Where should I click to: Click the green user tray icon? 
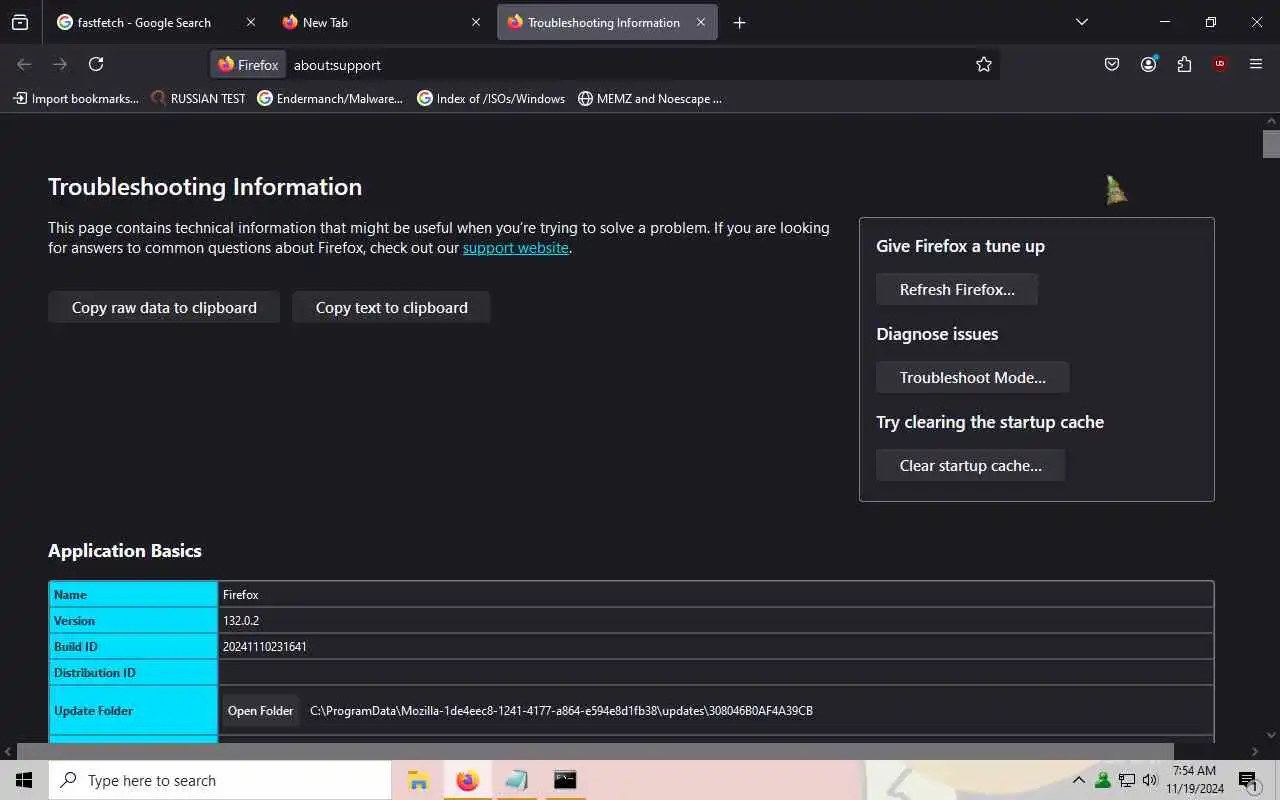pos(1103,780)
